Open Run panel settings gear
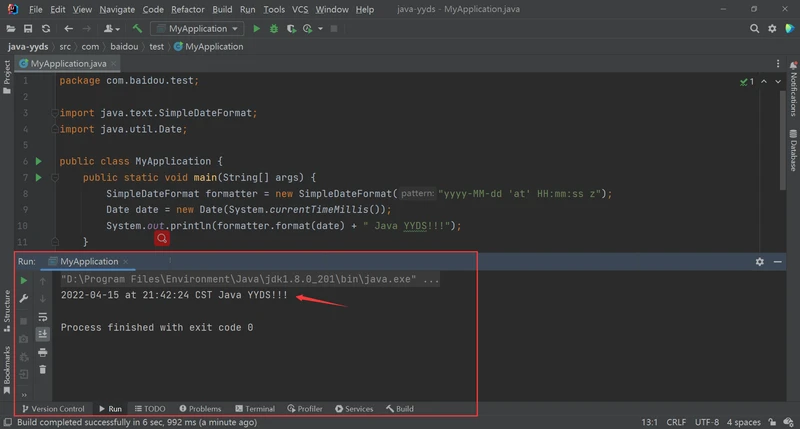Viewport: 800px width, 429px height. point(760,261)
